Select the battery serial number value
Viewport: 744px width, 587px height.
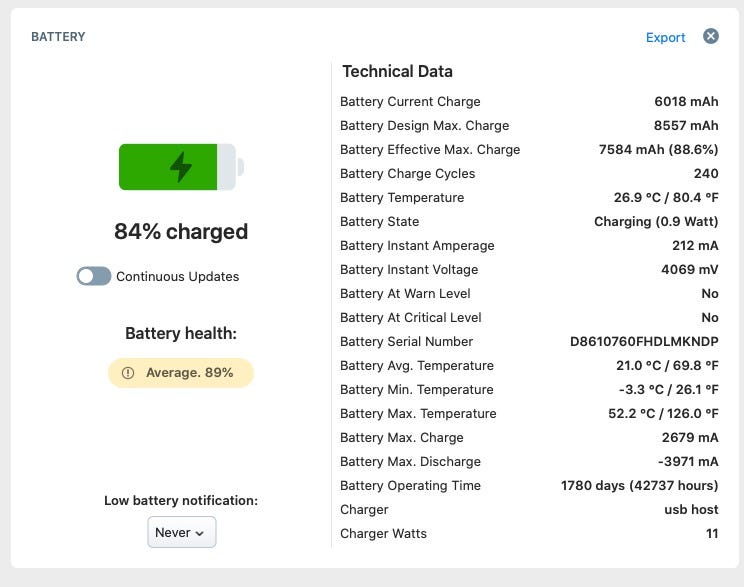pos(644,341)
